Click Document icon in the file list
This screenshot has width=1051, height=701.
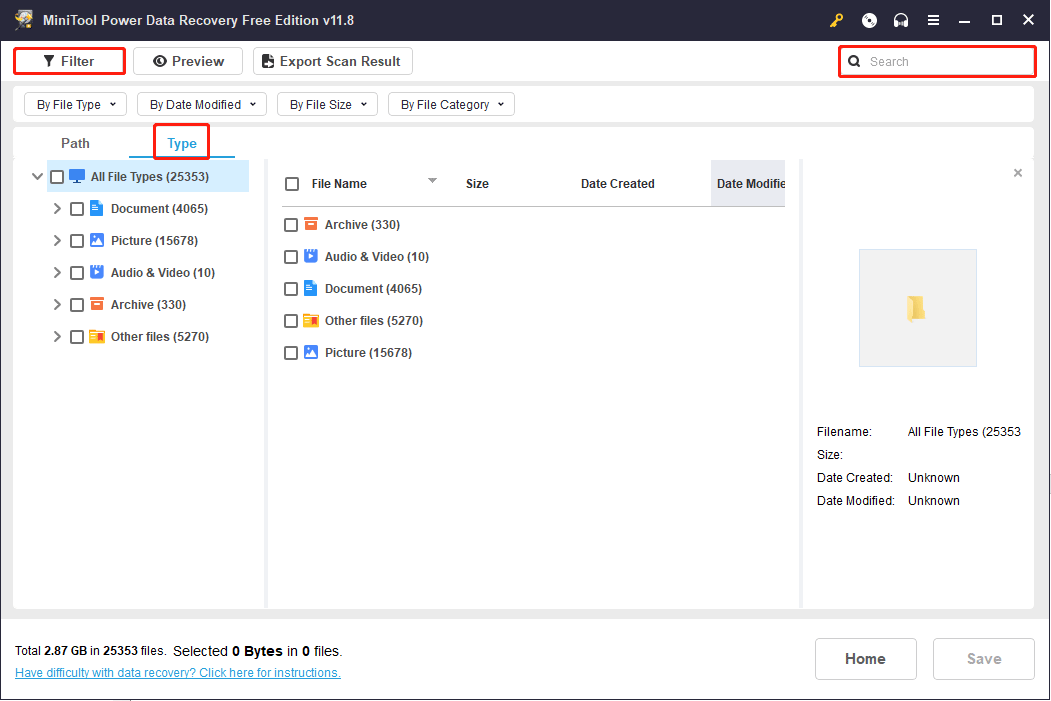[x=310, y=288]
